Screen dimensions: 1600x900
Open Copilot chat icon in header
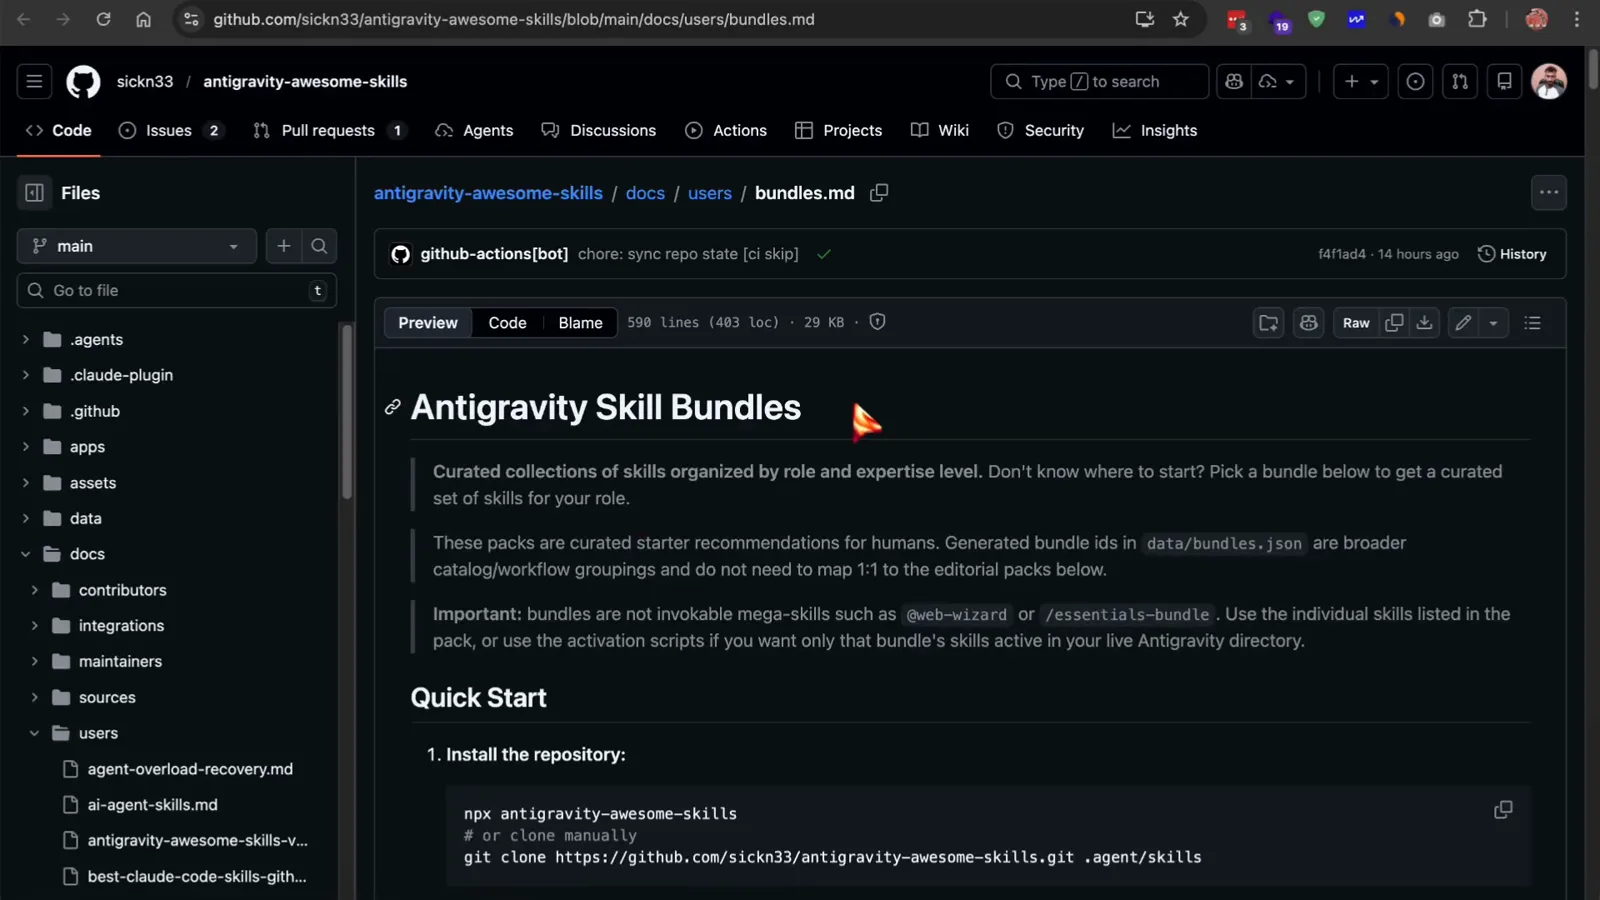coord(1234,81)
